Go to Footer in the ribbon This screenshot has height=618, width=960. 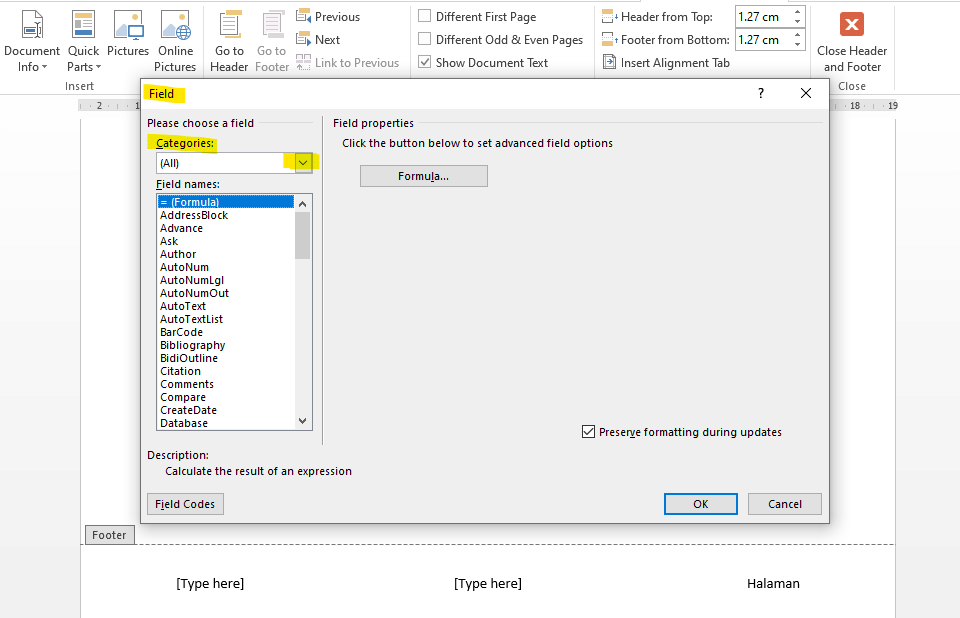point(272,42)
